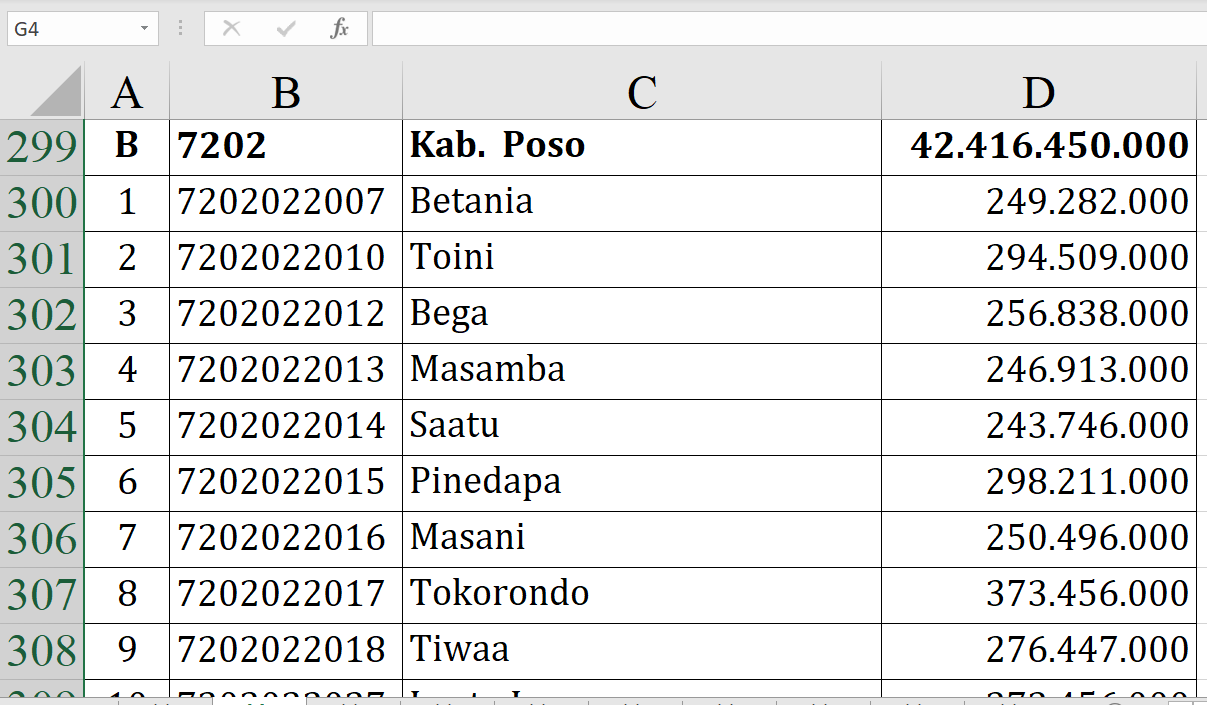Screen dimensions: 1207x705
Task: Select row 307 header
Action: [x=42, y=595]
